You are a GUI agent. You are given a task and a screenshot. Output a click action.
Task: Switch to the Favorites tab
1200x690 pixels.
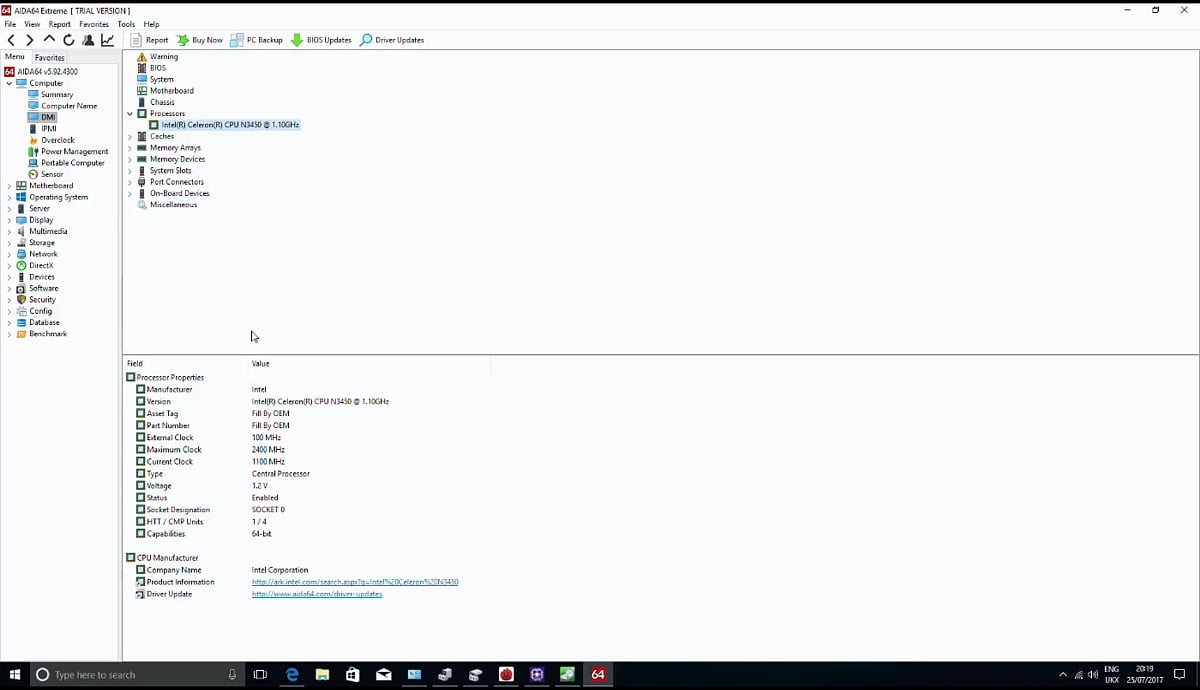pos(50,57)
